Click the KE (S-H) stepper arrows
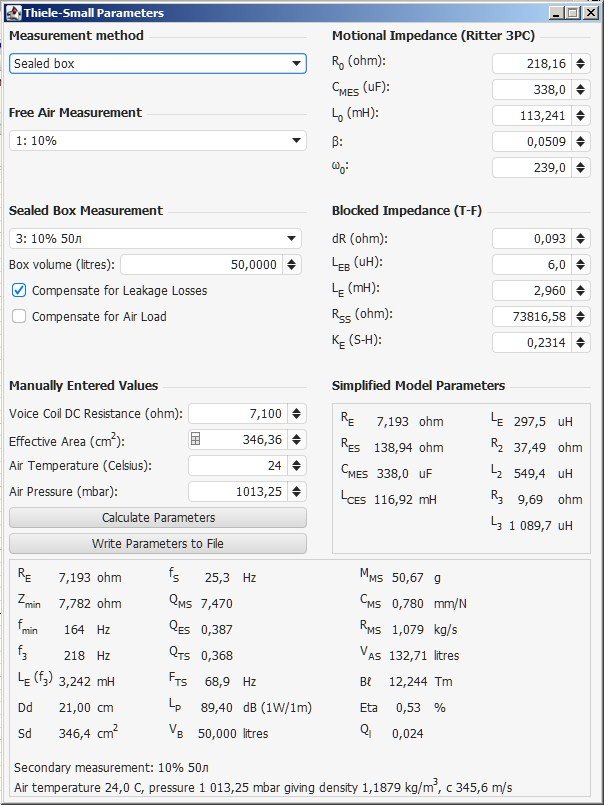 point(581,343)
